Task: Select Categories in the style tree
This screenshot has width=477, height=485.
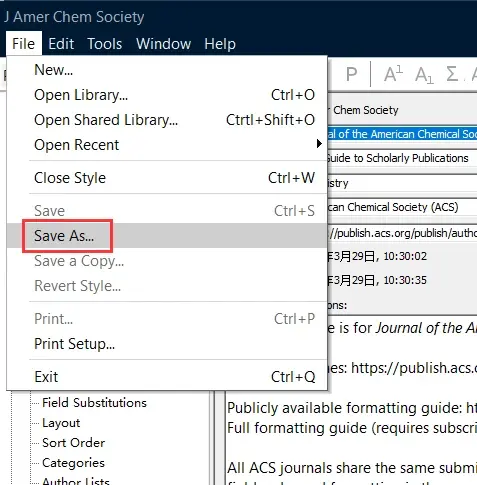Action: pos(73,463)
